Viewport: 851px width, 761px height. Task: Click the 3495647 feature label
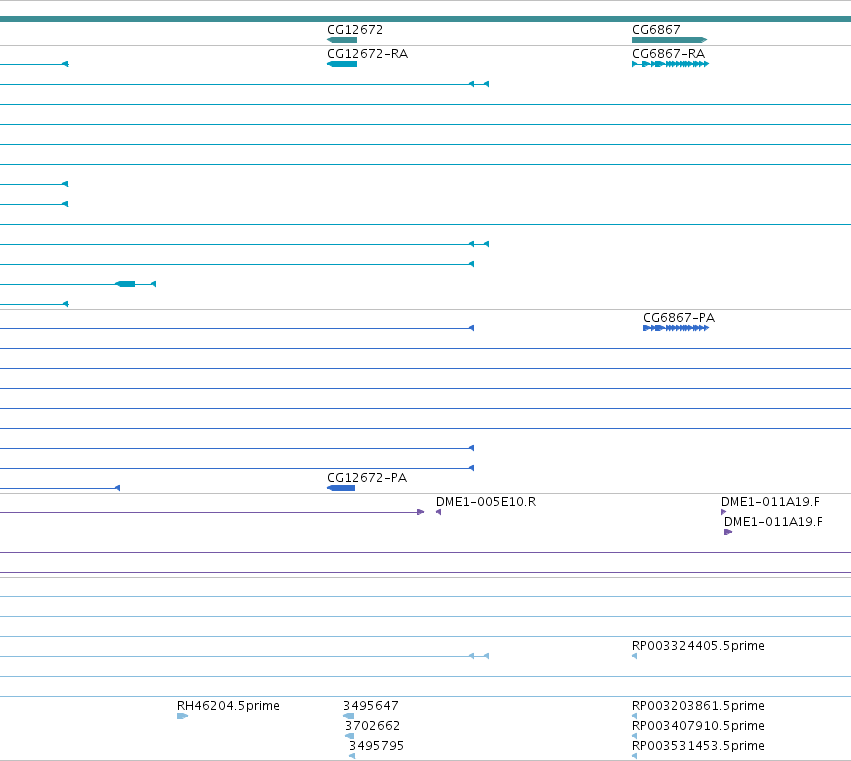371,706
